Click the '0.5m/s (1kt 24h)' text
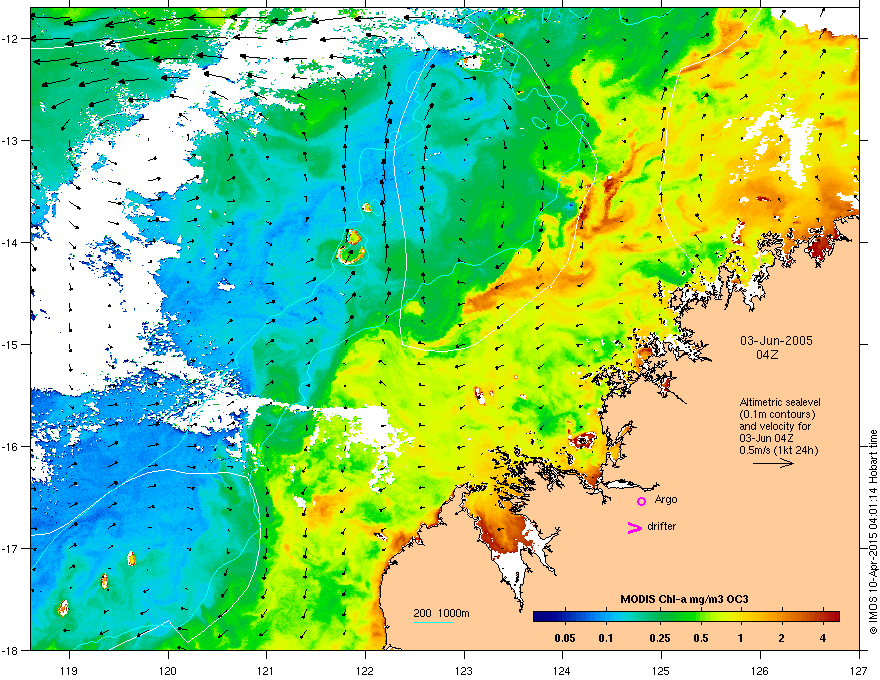The width and height of the screenshot is (880, 680). coord(779,450)
